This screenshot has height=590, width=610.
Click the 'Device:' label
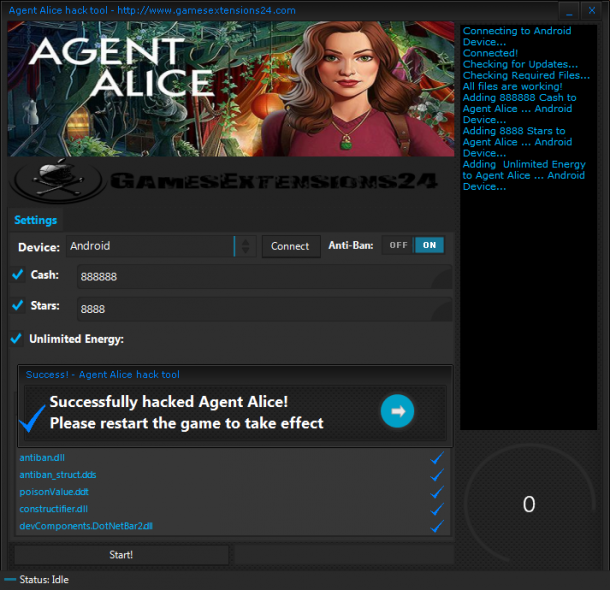[x=39, y=247]
